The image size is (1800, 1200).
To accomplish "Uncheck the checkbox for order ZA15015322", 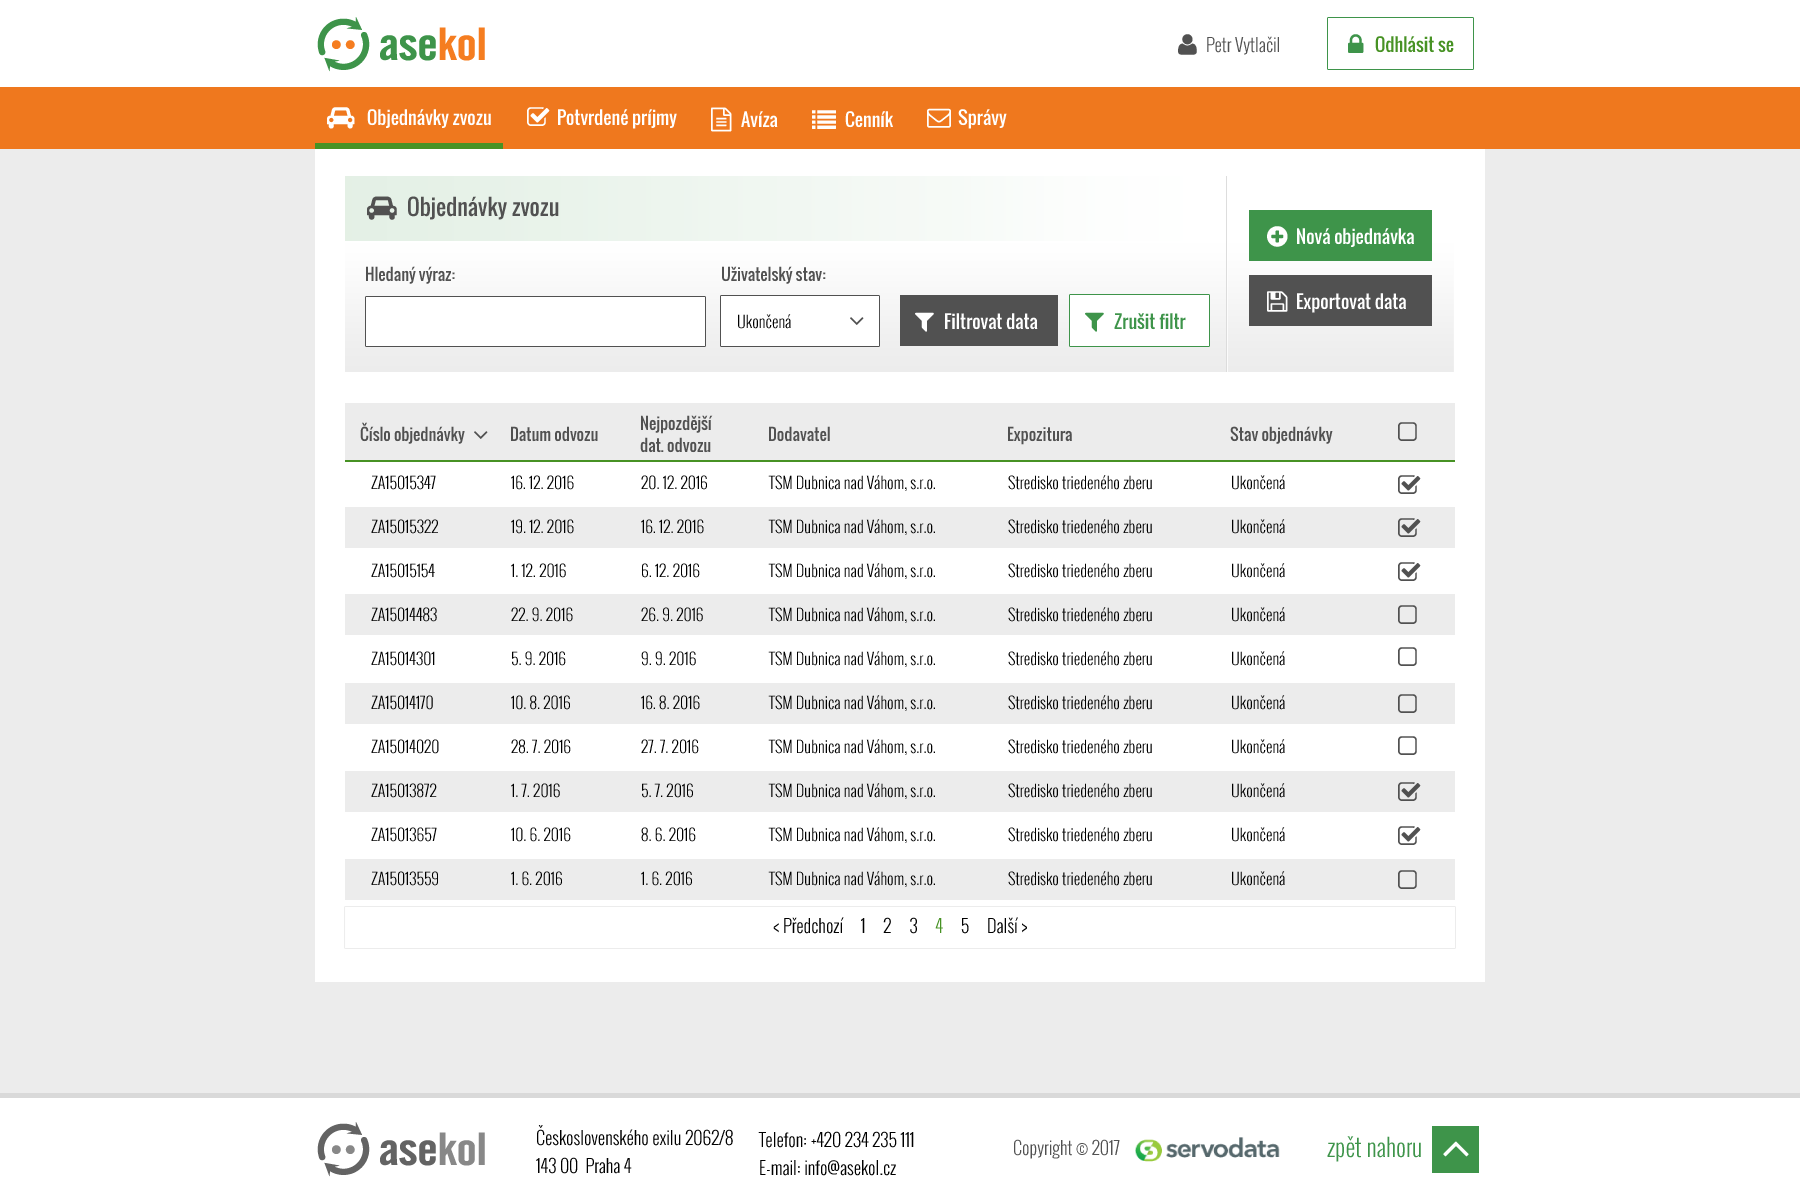I will [x=1408, y=527].
